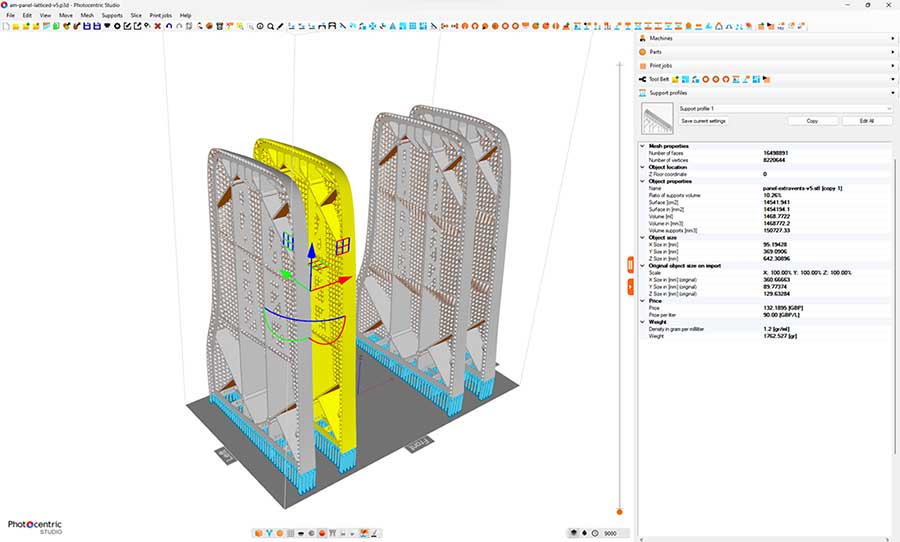This screenshot has height=542, width=900.
Task: Expand the Machines panel
Action: coord(767,38)
